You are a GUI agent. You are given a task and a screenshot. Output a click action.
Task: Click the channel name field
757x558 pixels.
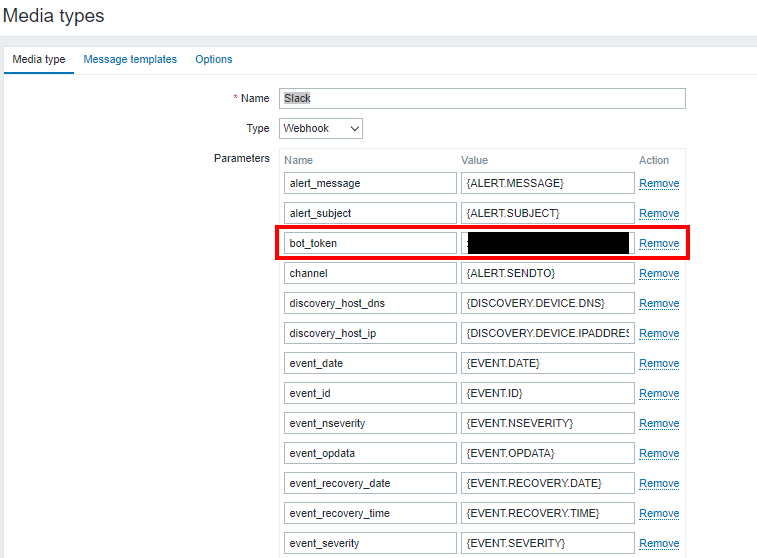[370, 273]
